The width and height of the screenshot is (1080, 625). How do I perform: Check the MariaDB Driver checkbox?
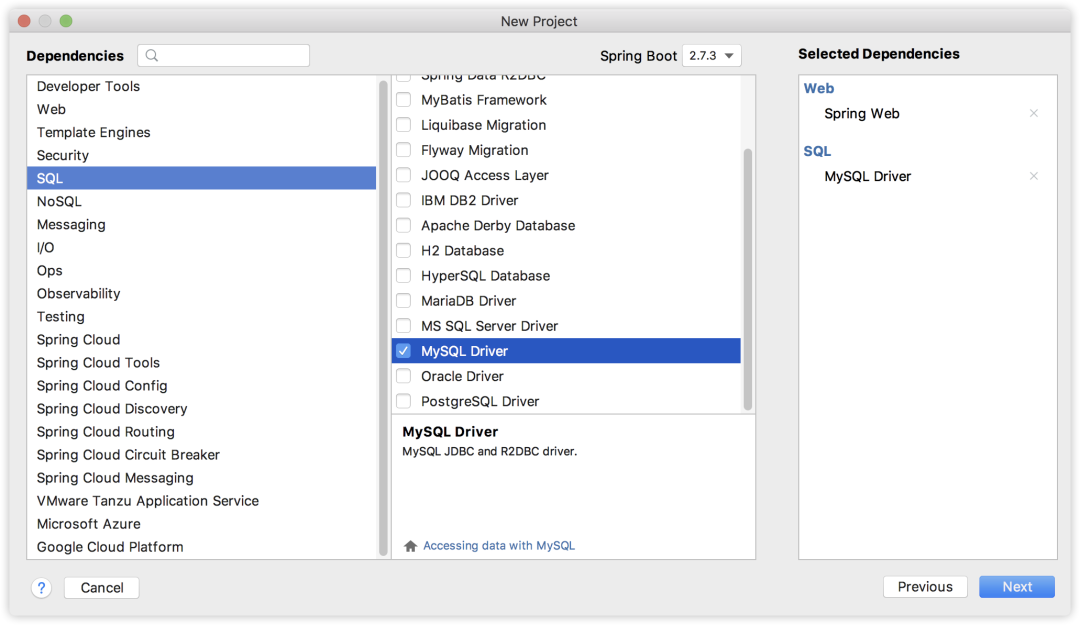pyautogui.click(x=404, y=300)
